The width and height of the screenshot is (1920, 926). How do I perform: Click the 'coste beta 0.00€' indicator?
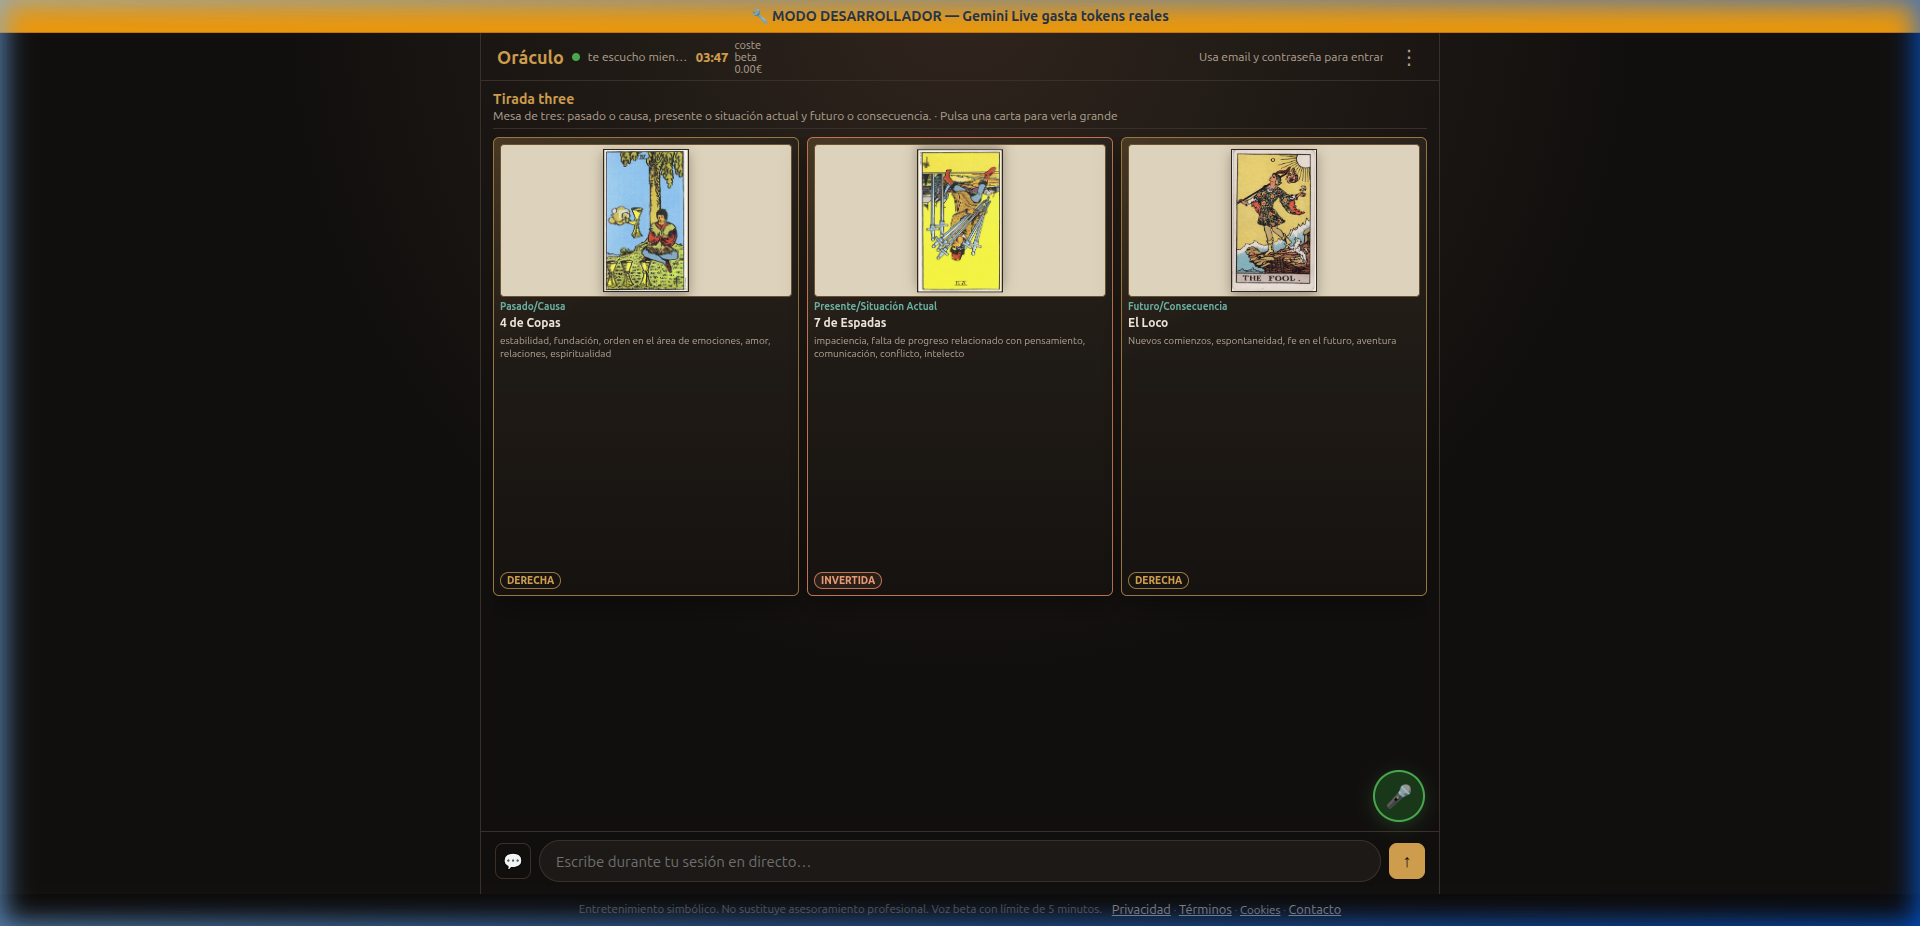pyautogui.click(x=748, y=57)
